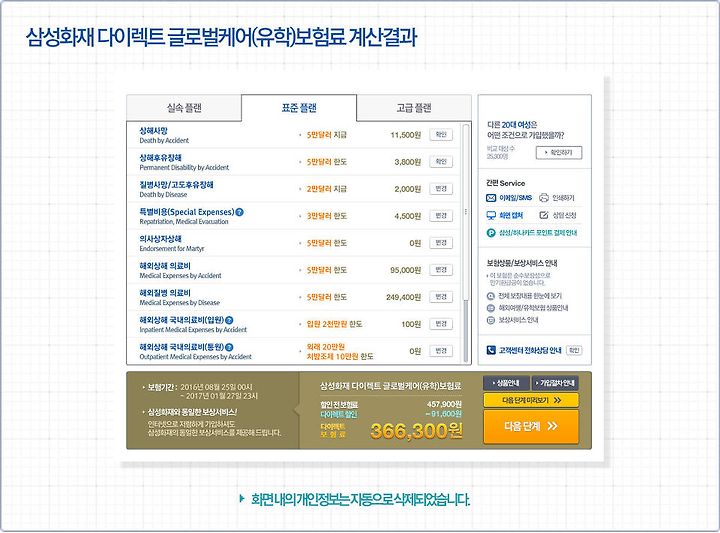The image size is (720, 533).
Task: Click the 95,000원 premium value
Action: (x=405, y=270)
